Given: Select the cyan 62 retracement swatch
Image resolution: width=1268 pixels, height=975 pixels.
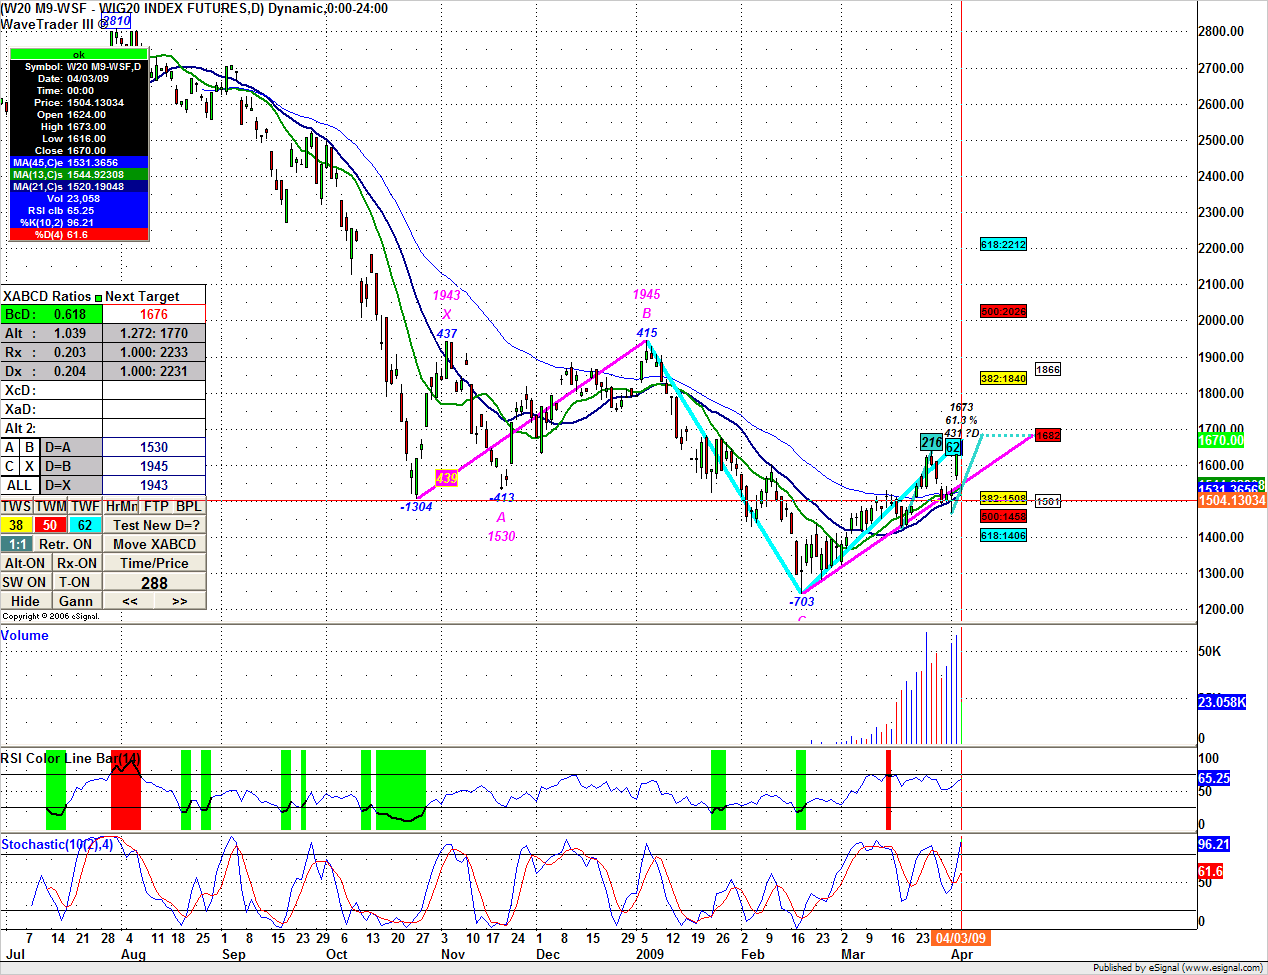Looking at the screenshot, I should (x=85, y=525).
